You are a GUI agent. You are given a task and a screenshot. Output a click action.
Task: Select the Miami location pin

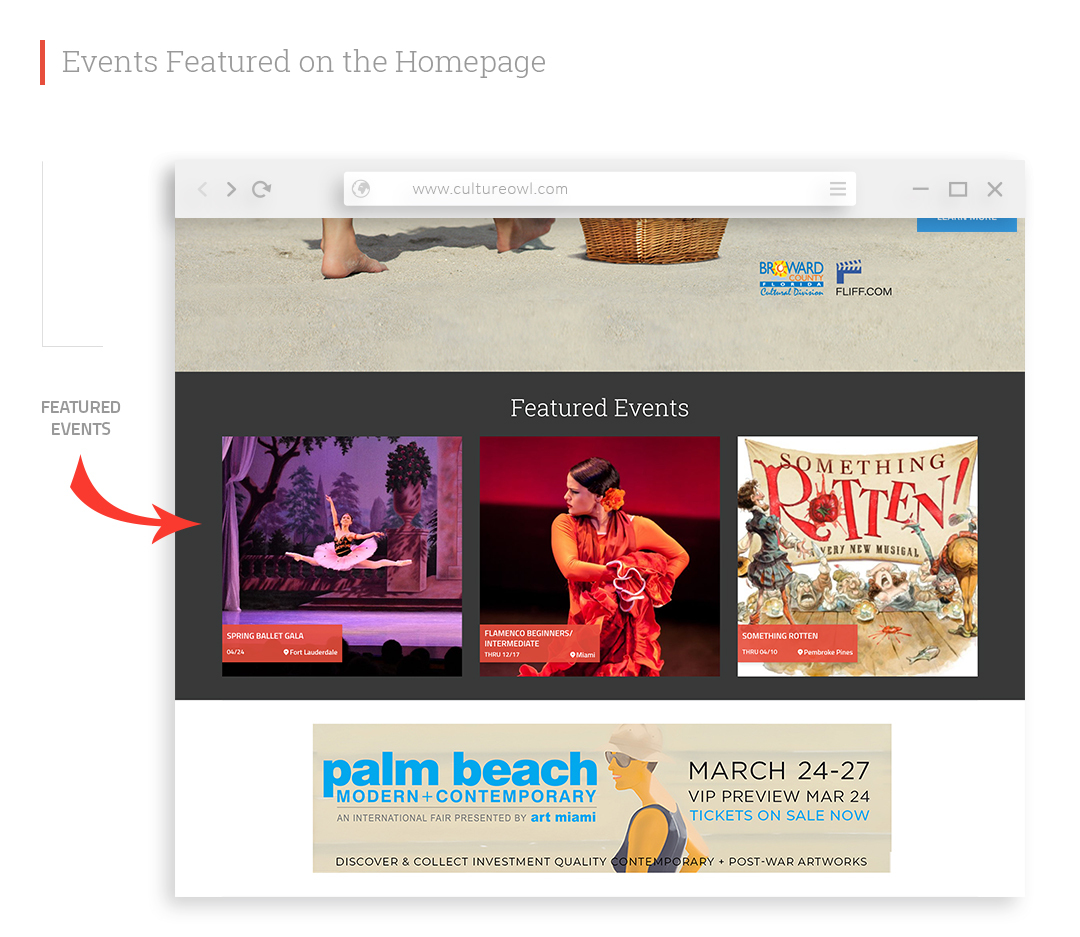click(573, 656)
